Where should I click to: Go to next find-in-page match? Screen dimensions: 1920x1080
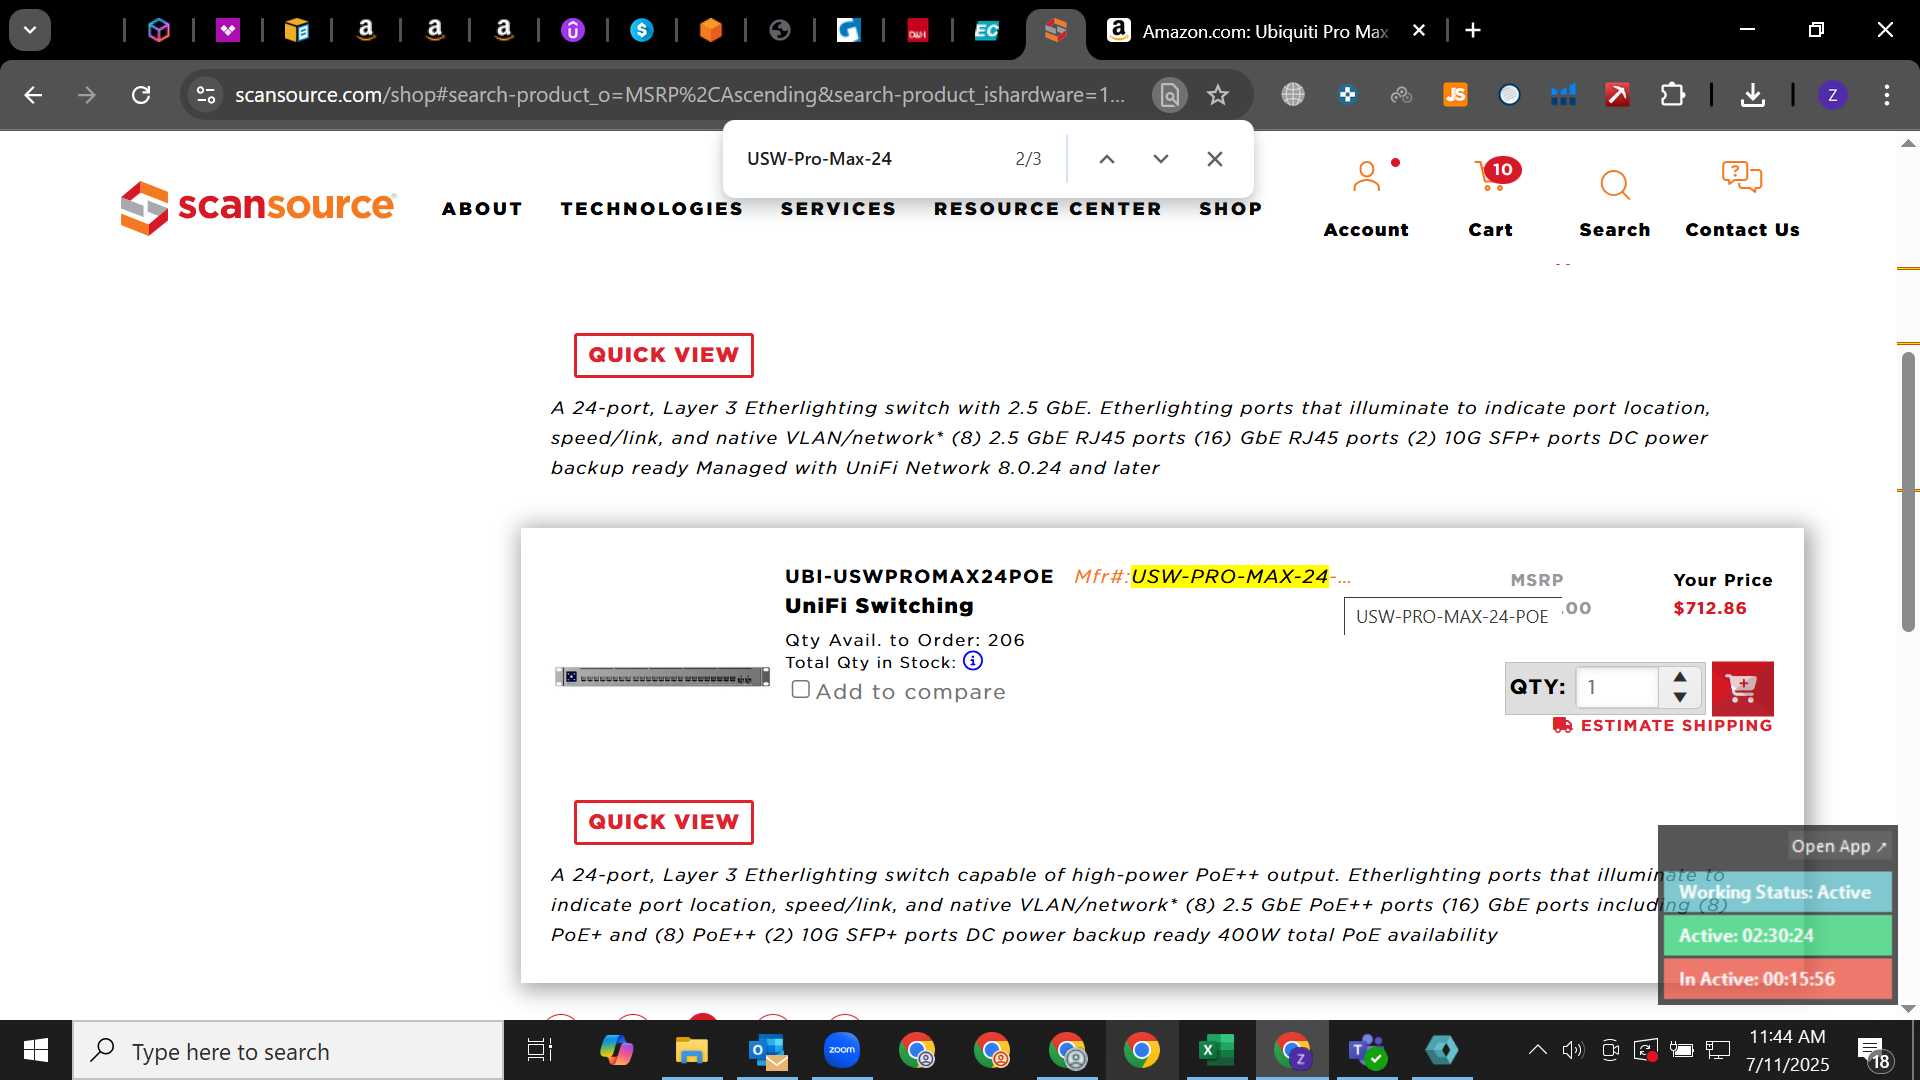click(x=1161, y=159)
